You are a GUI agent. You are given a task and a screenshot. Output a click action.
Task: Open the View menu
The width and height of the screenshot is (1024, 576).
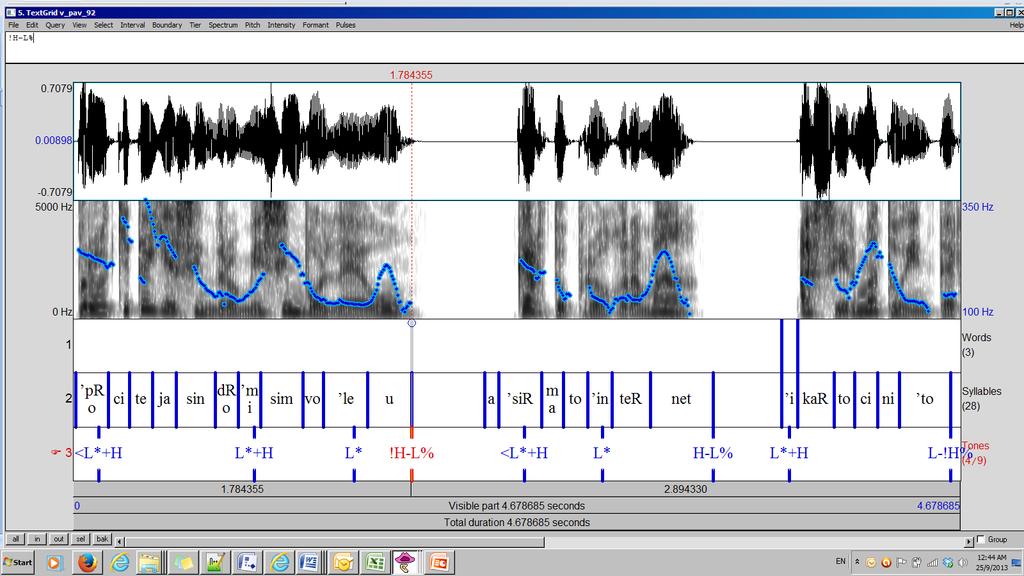point(80,25)
